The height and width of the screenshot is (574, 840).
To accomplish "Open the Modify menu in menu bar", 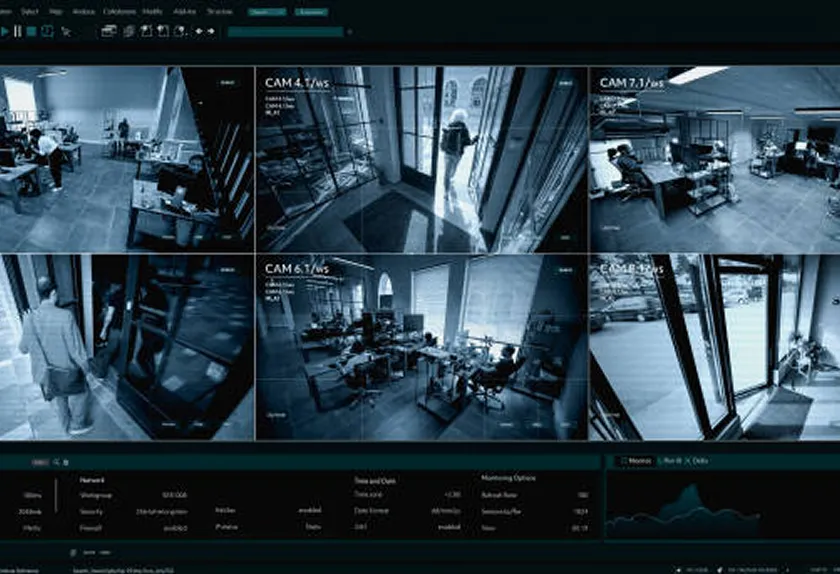I will click(x=153, y=11).
